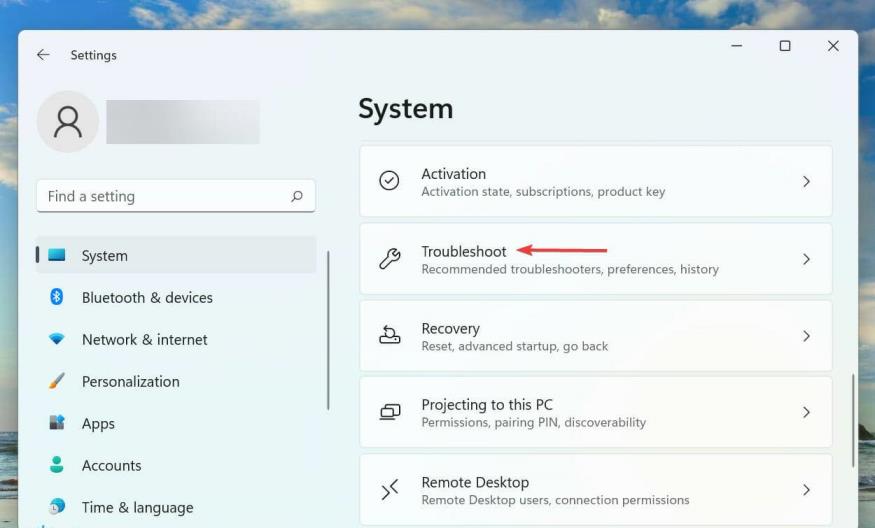
Task: Click the Find a setting search box
Action: [176, 196]
